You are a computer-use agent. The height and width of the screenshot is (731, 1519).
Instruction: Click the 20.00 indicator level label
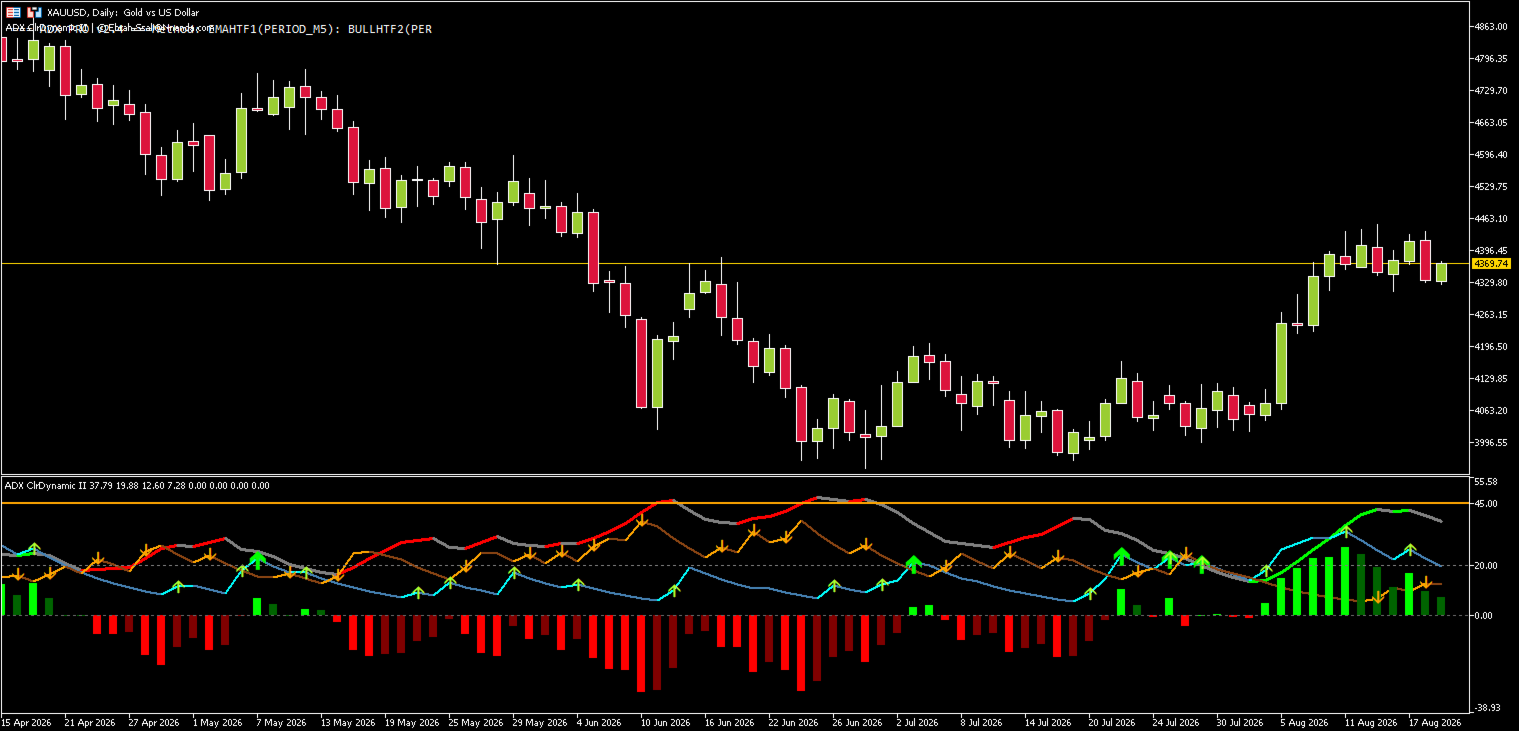point(1486,566)
